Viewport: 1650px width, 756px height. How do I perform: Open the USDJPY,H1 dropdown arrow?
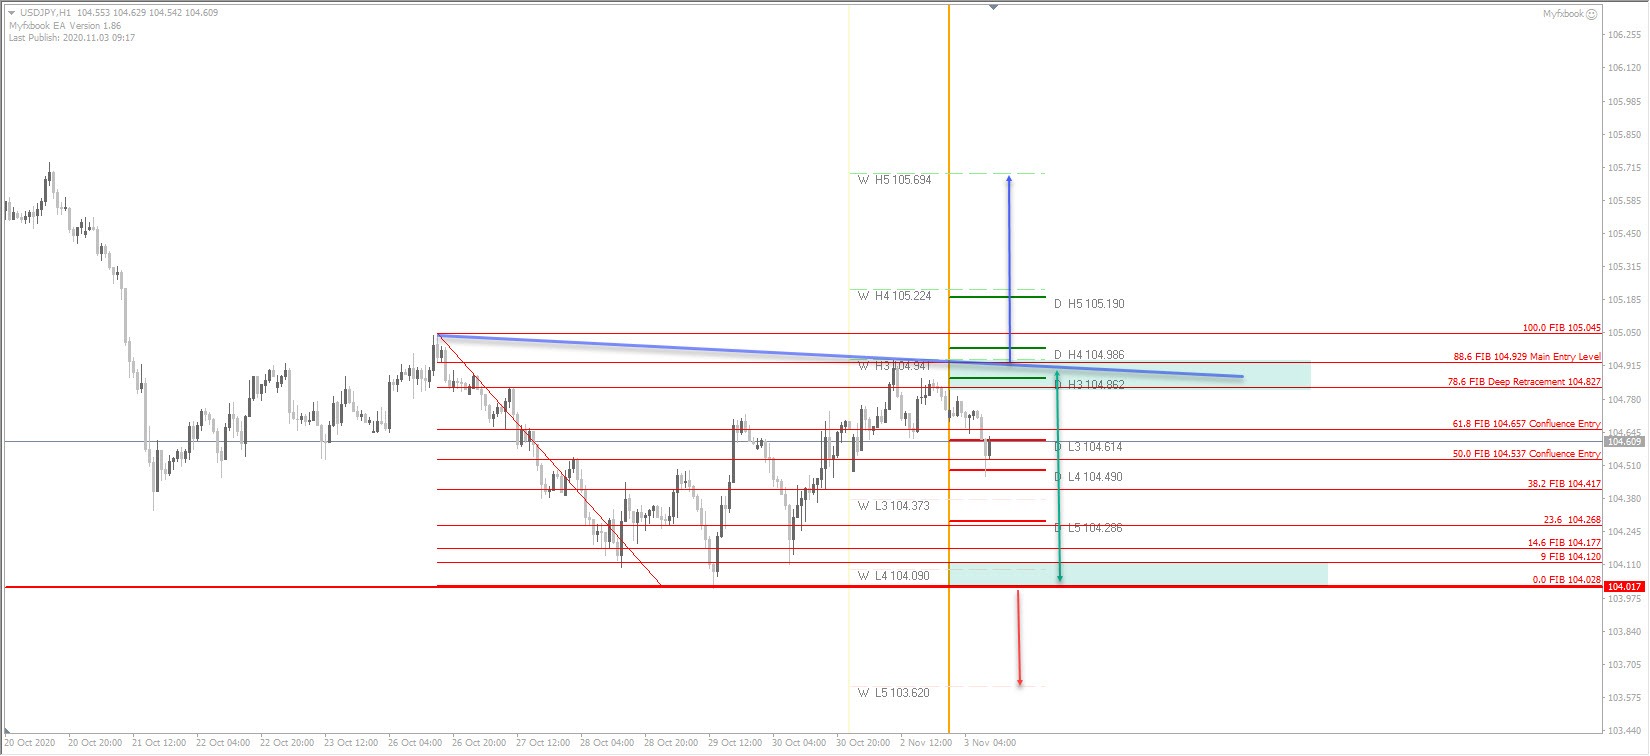point(11,13)
